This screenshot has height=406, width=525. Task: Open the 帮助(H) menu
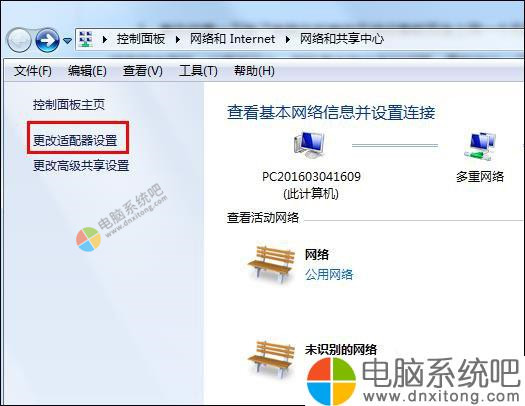tap(254, 71)
